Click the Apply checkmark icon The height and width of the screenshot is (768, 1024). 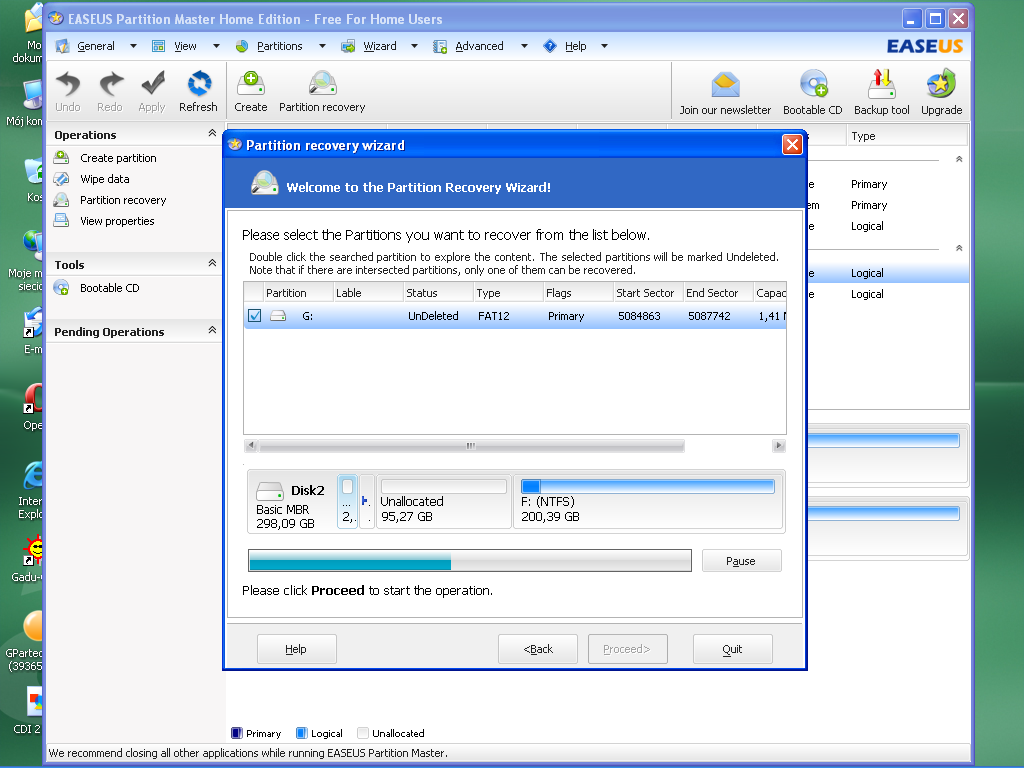click(152, 85)
